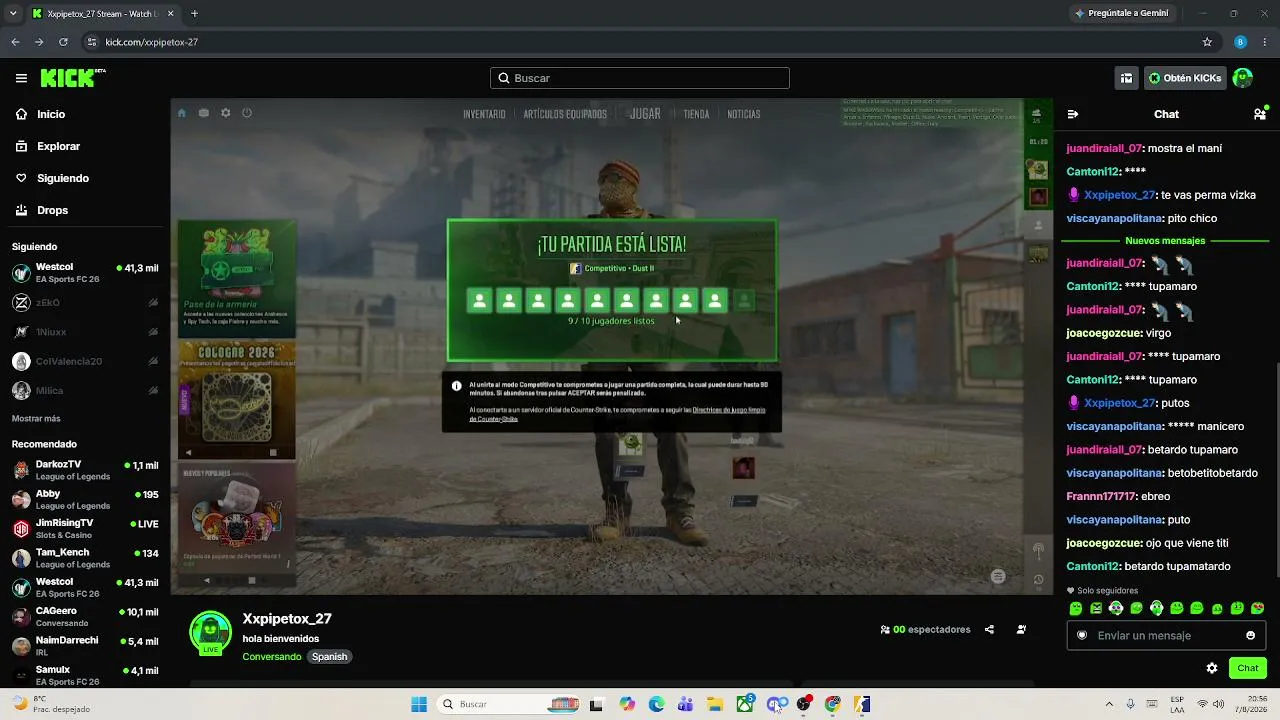Open DarkozTV recommended channel

(85, 470)
